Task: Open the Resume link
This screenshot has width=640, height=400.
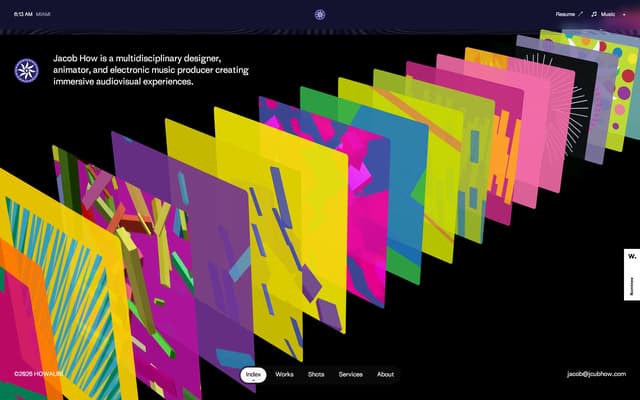Action: click(565, 14)
